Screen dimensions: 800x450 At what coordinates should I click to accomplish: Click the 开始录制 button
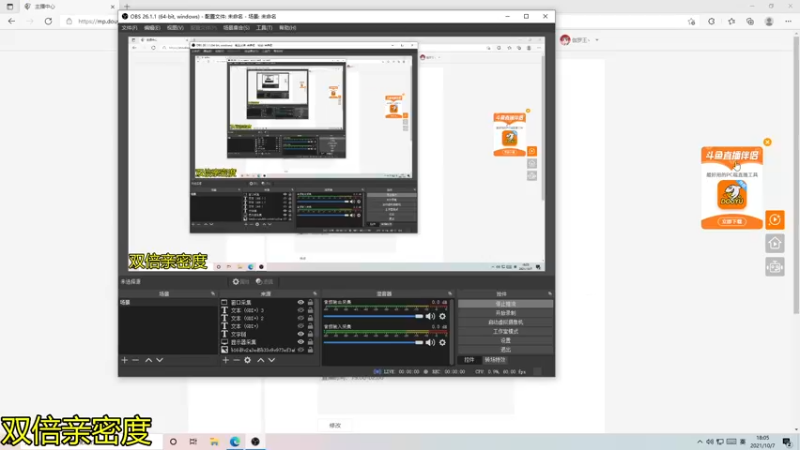(x=505, y=313)
